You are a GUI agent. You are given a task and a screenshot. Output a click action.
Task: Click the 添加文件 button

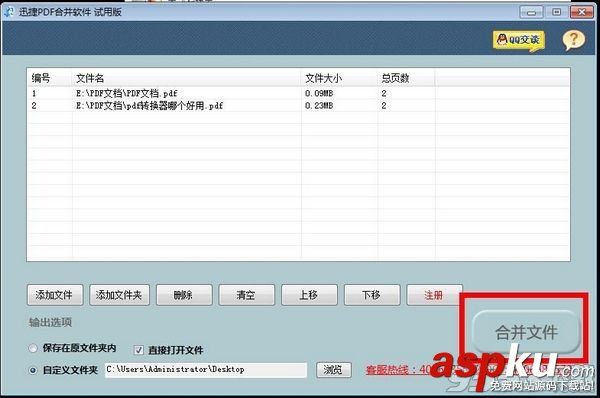(55, 295)
